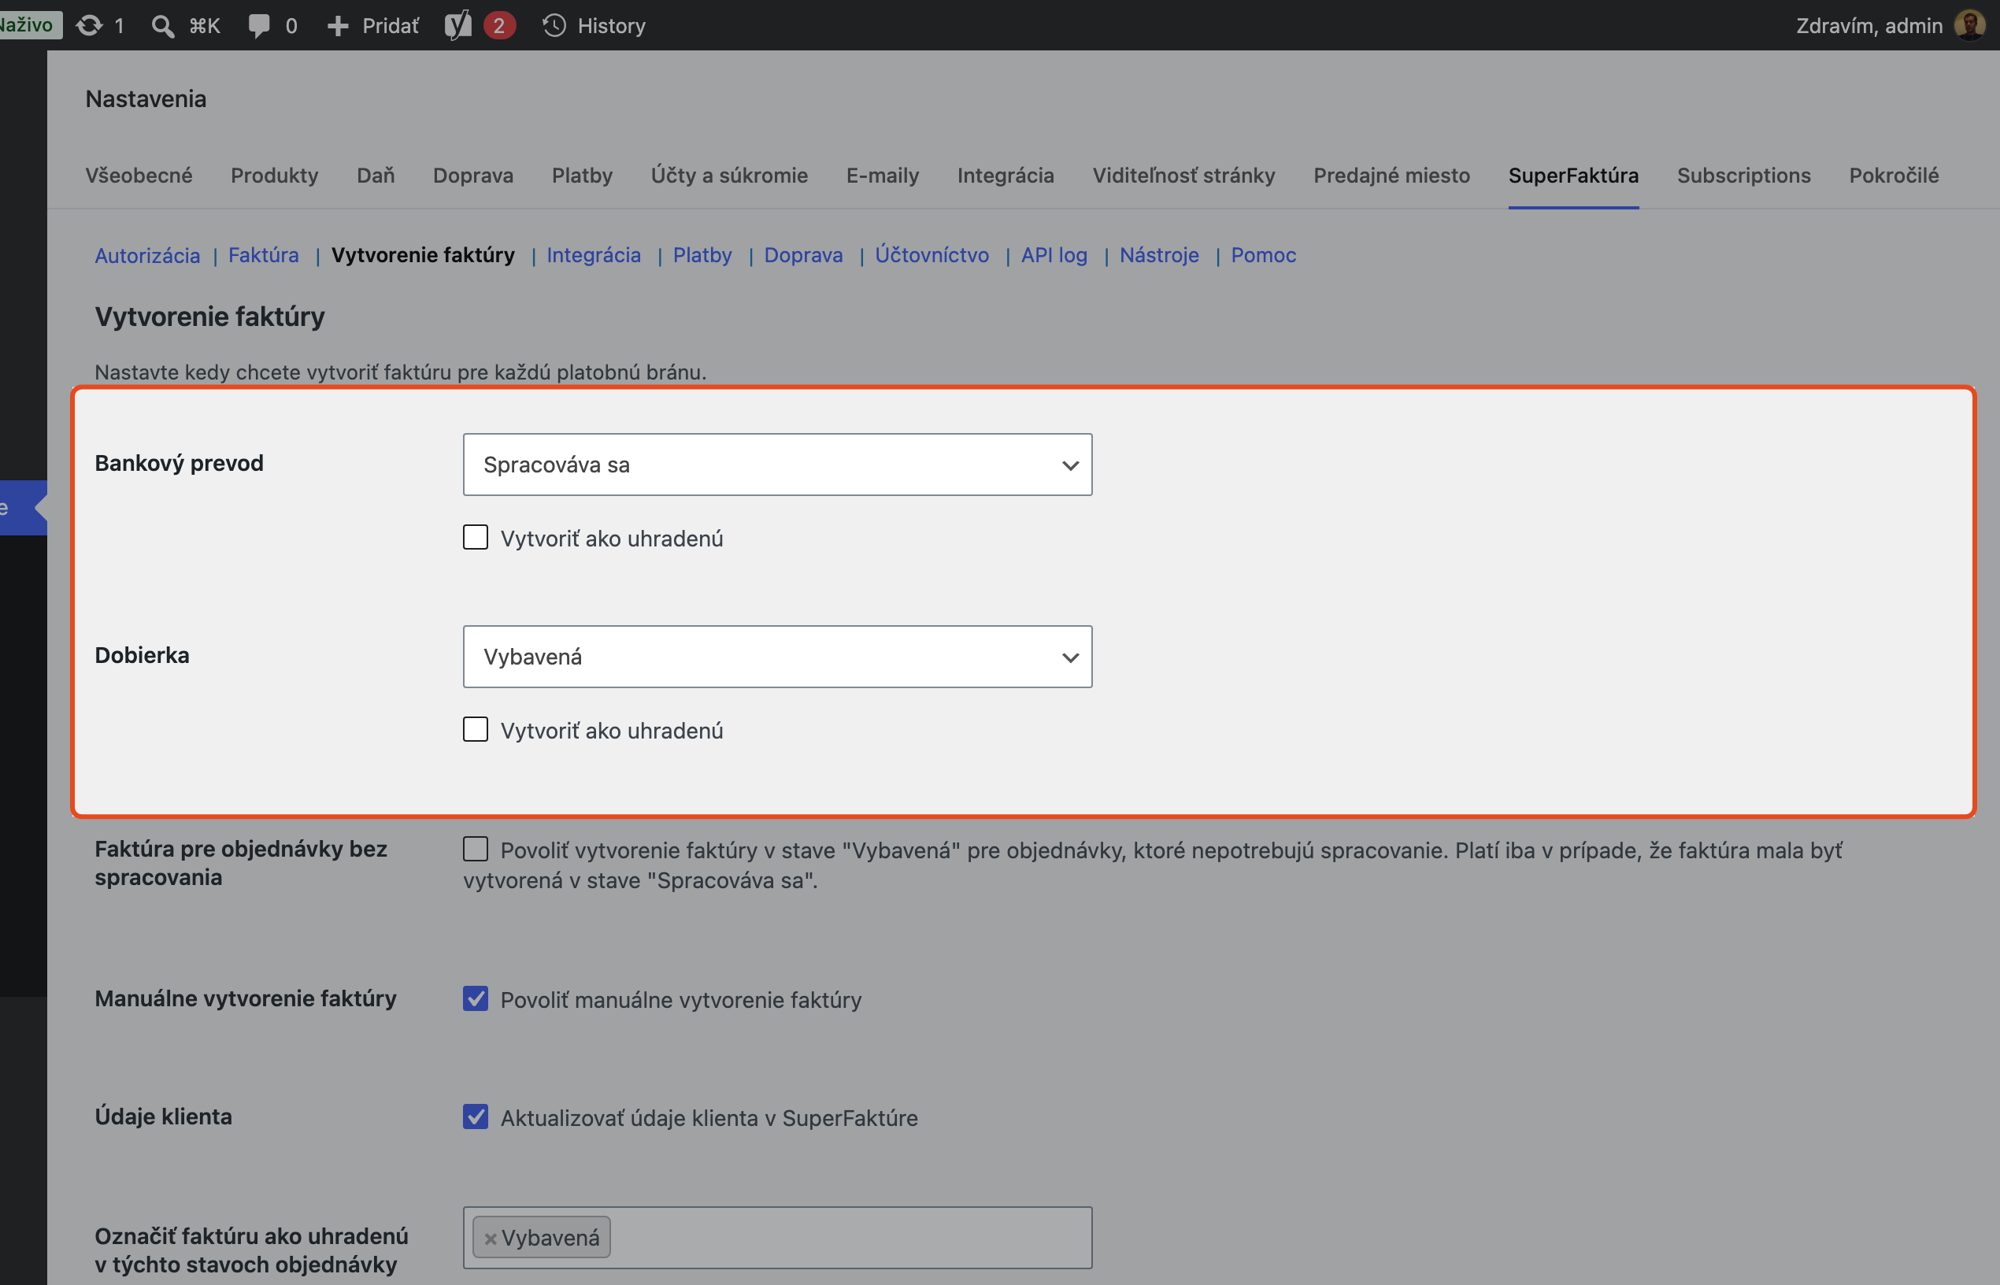The width and height of the screenshot is (2000, 1285).
Task: Uncheck Povoliť manuálne vytvorenie faktúry
Action: point(475,998)
